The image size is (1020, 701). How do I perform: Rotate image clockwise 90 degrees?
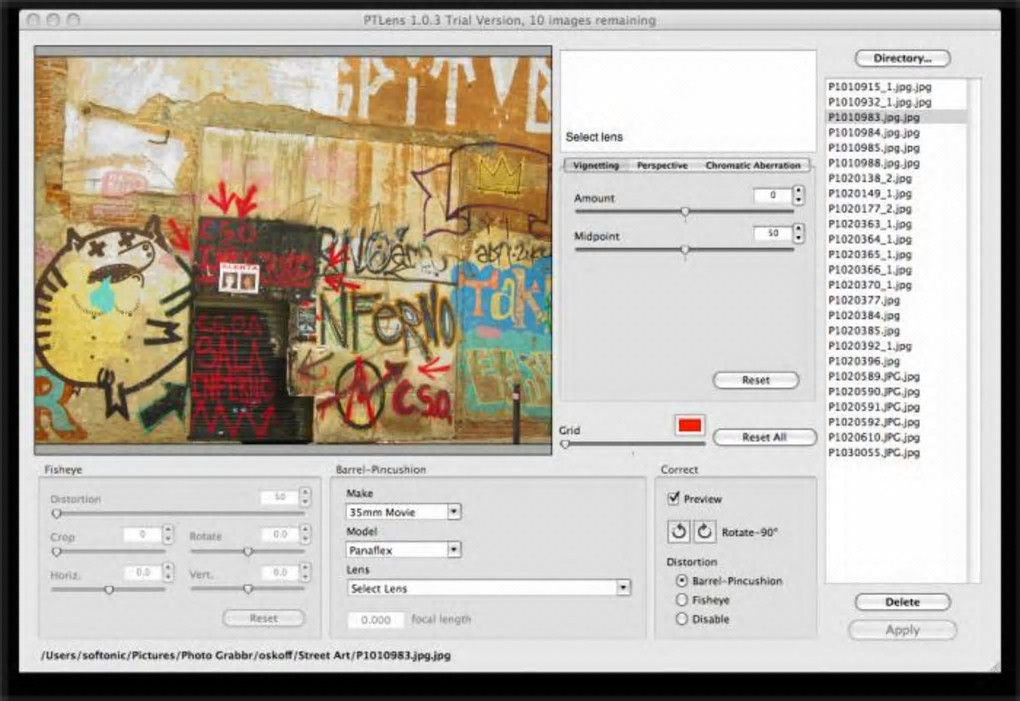pos(704,531)
